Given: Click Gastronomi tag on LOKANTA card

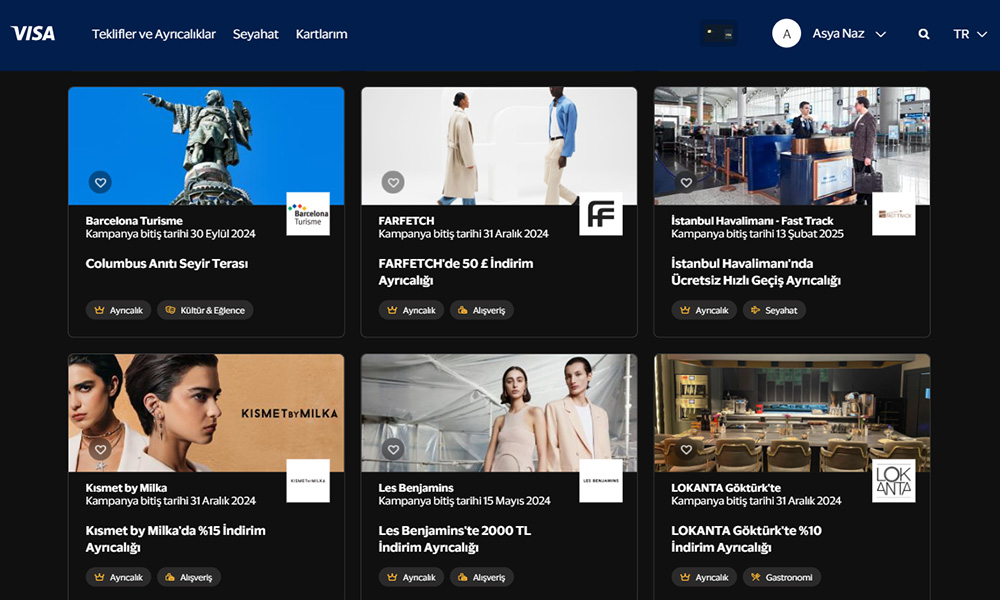Looking at the screenshot, I should [x=782, y=577].
